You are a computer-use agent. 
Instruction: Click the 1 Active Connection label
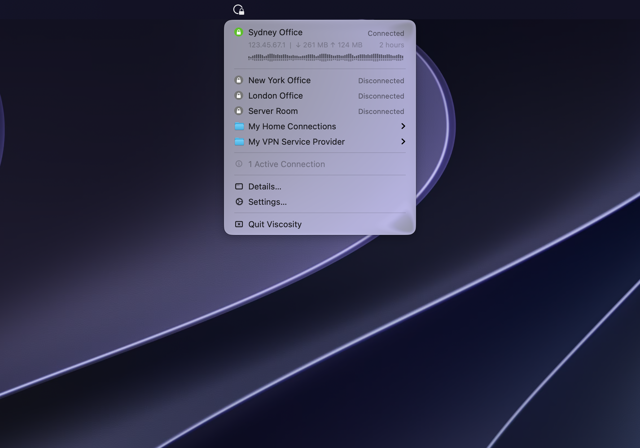(287, 164)
